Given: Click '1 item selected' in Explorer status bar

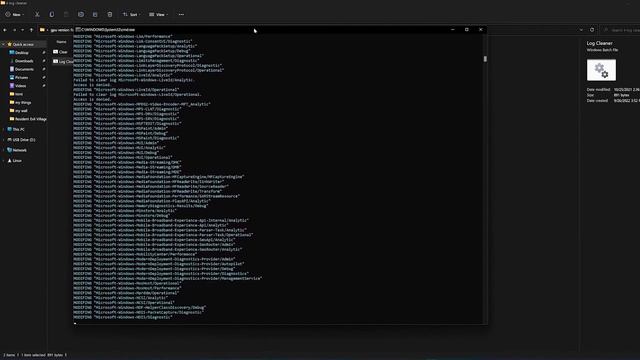Looking at the screenshot, I should pyautogui.click(x=33, y=355).
